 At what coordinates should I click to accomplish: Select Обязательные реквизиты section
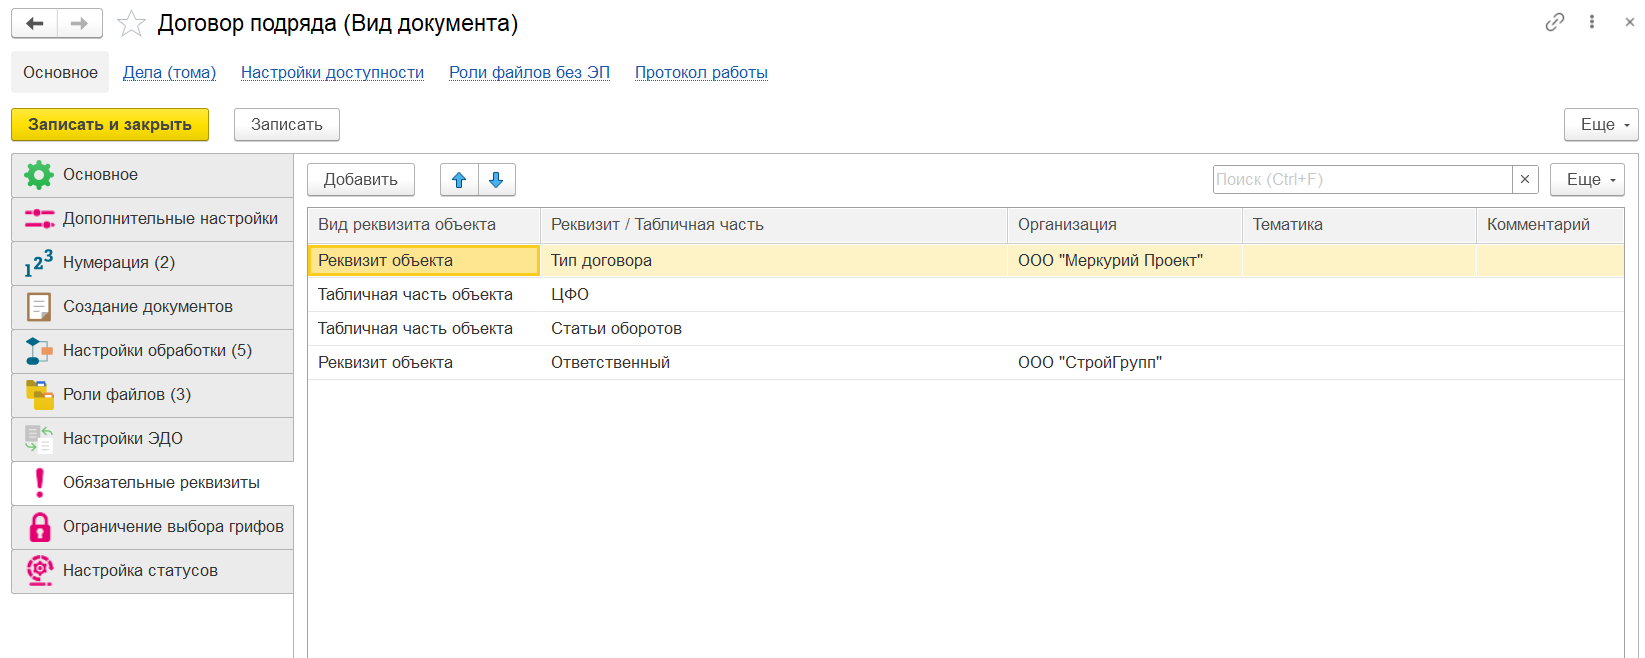(x=153, y=483)
